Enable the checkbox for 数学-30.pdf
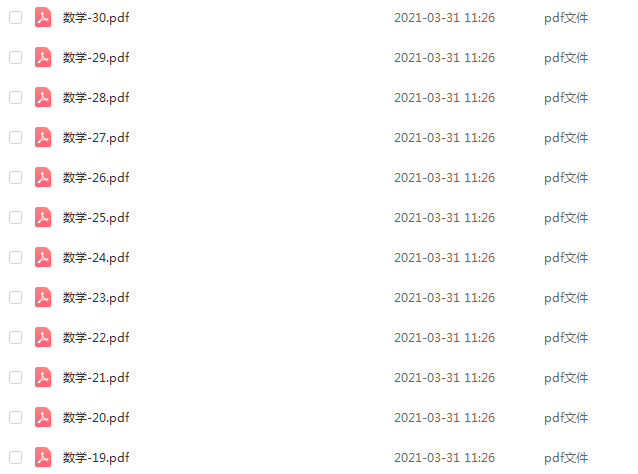638x474 pixels. coord(15,17)
